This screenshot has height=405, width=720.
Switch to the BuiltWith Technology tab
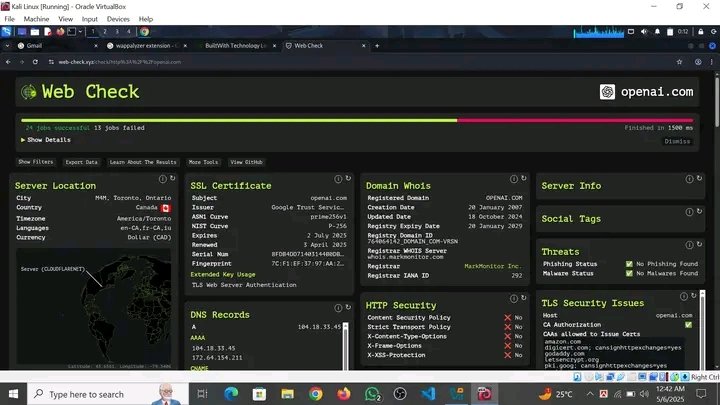(x=235, y=46)
